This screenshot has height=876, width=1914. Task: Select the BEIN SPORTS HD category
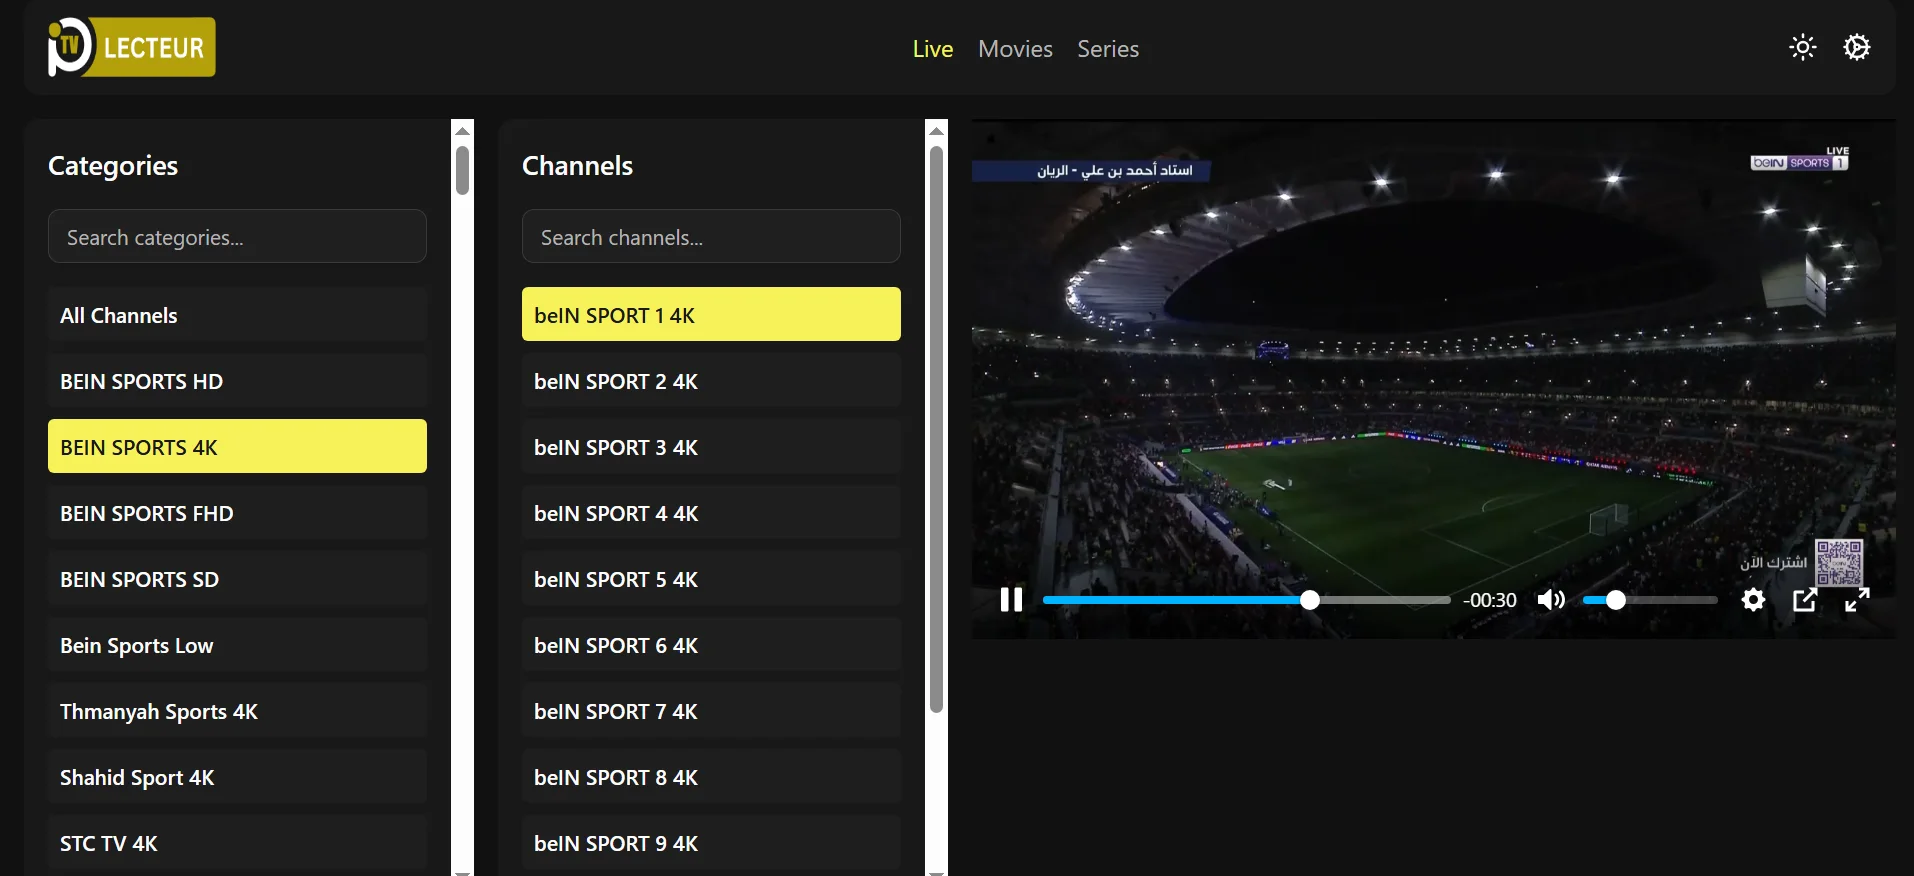pyautogui.click(x=237, y=381)
